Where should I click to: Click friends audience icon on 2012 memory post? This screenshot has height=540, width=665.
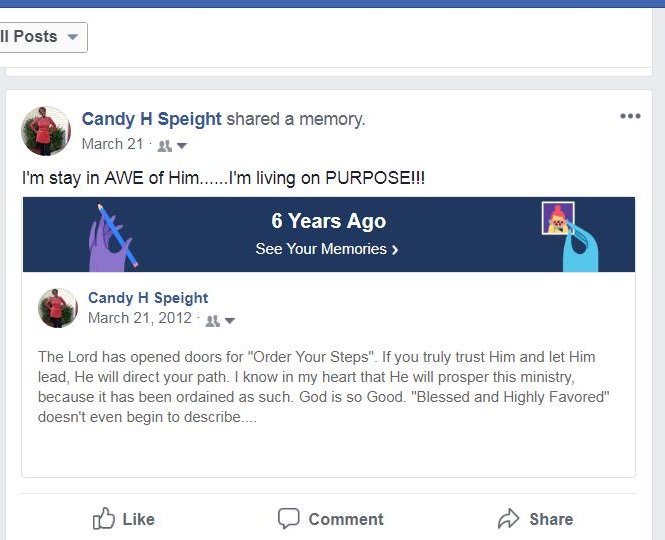tap(212, 321)
